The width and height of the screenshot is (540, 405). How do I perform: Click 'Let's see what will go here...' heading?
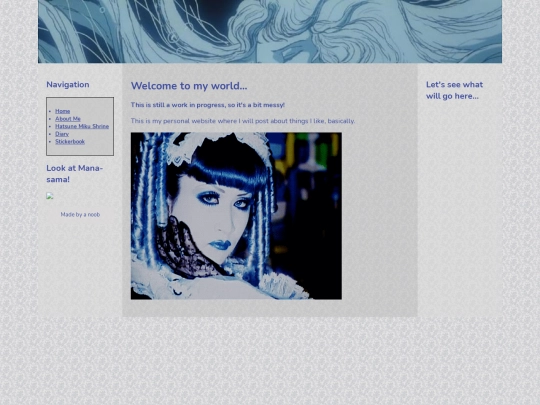pos(455,90)
